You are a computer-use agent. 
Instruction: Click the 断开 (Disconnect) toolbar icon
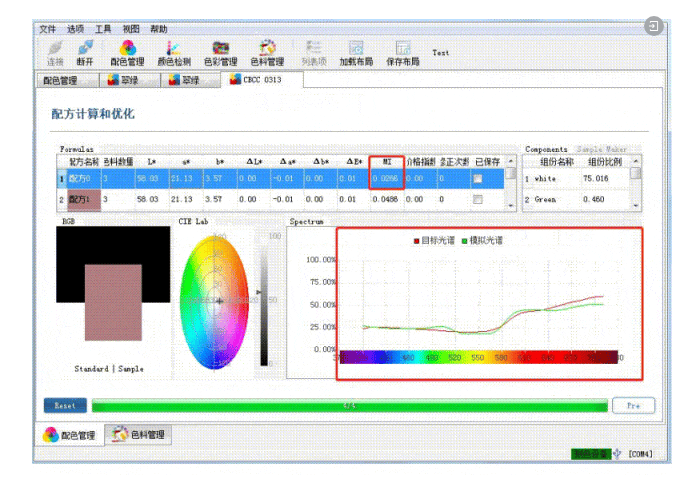point(86,50)
